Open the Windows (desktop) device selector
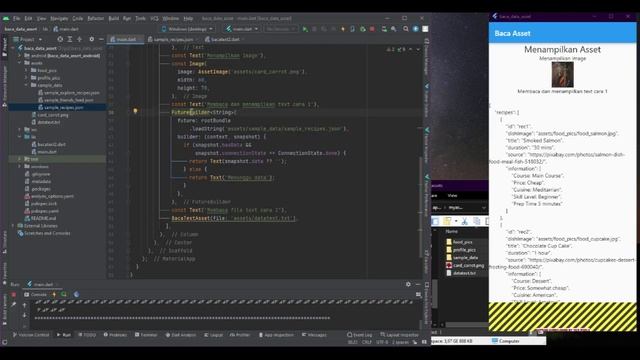The height and width of the screenshot is (360, 640). 187,29
